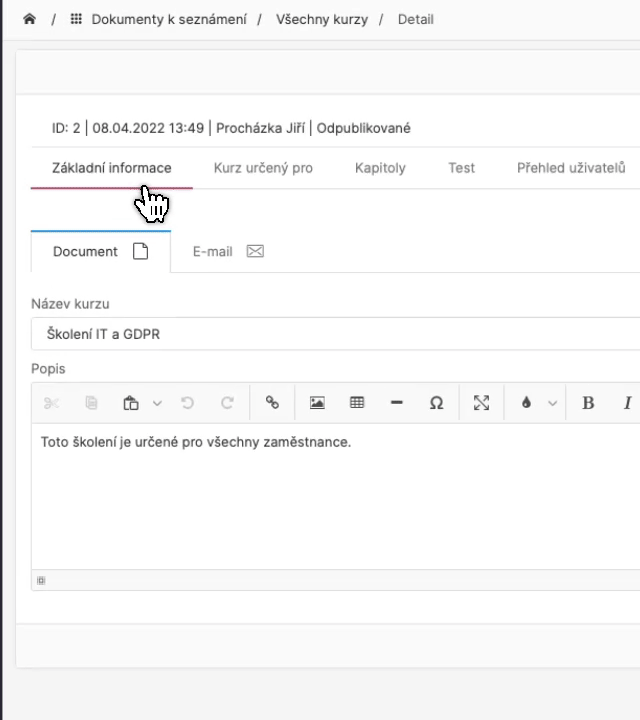Go to Všechny kurzy breadcrumb link
This screenshot has height=720, width=640.
click(x=322, y=19)
